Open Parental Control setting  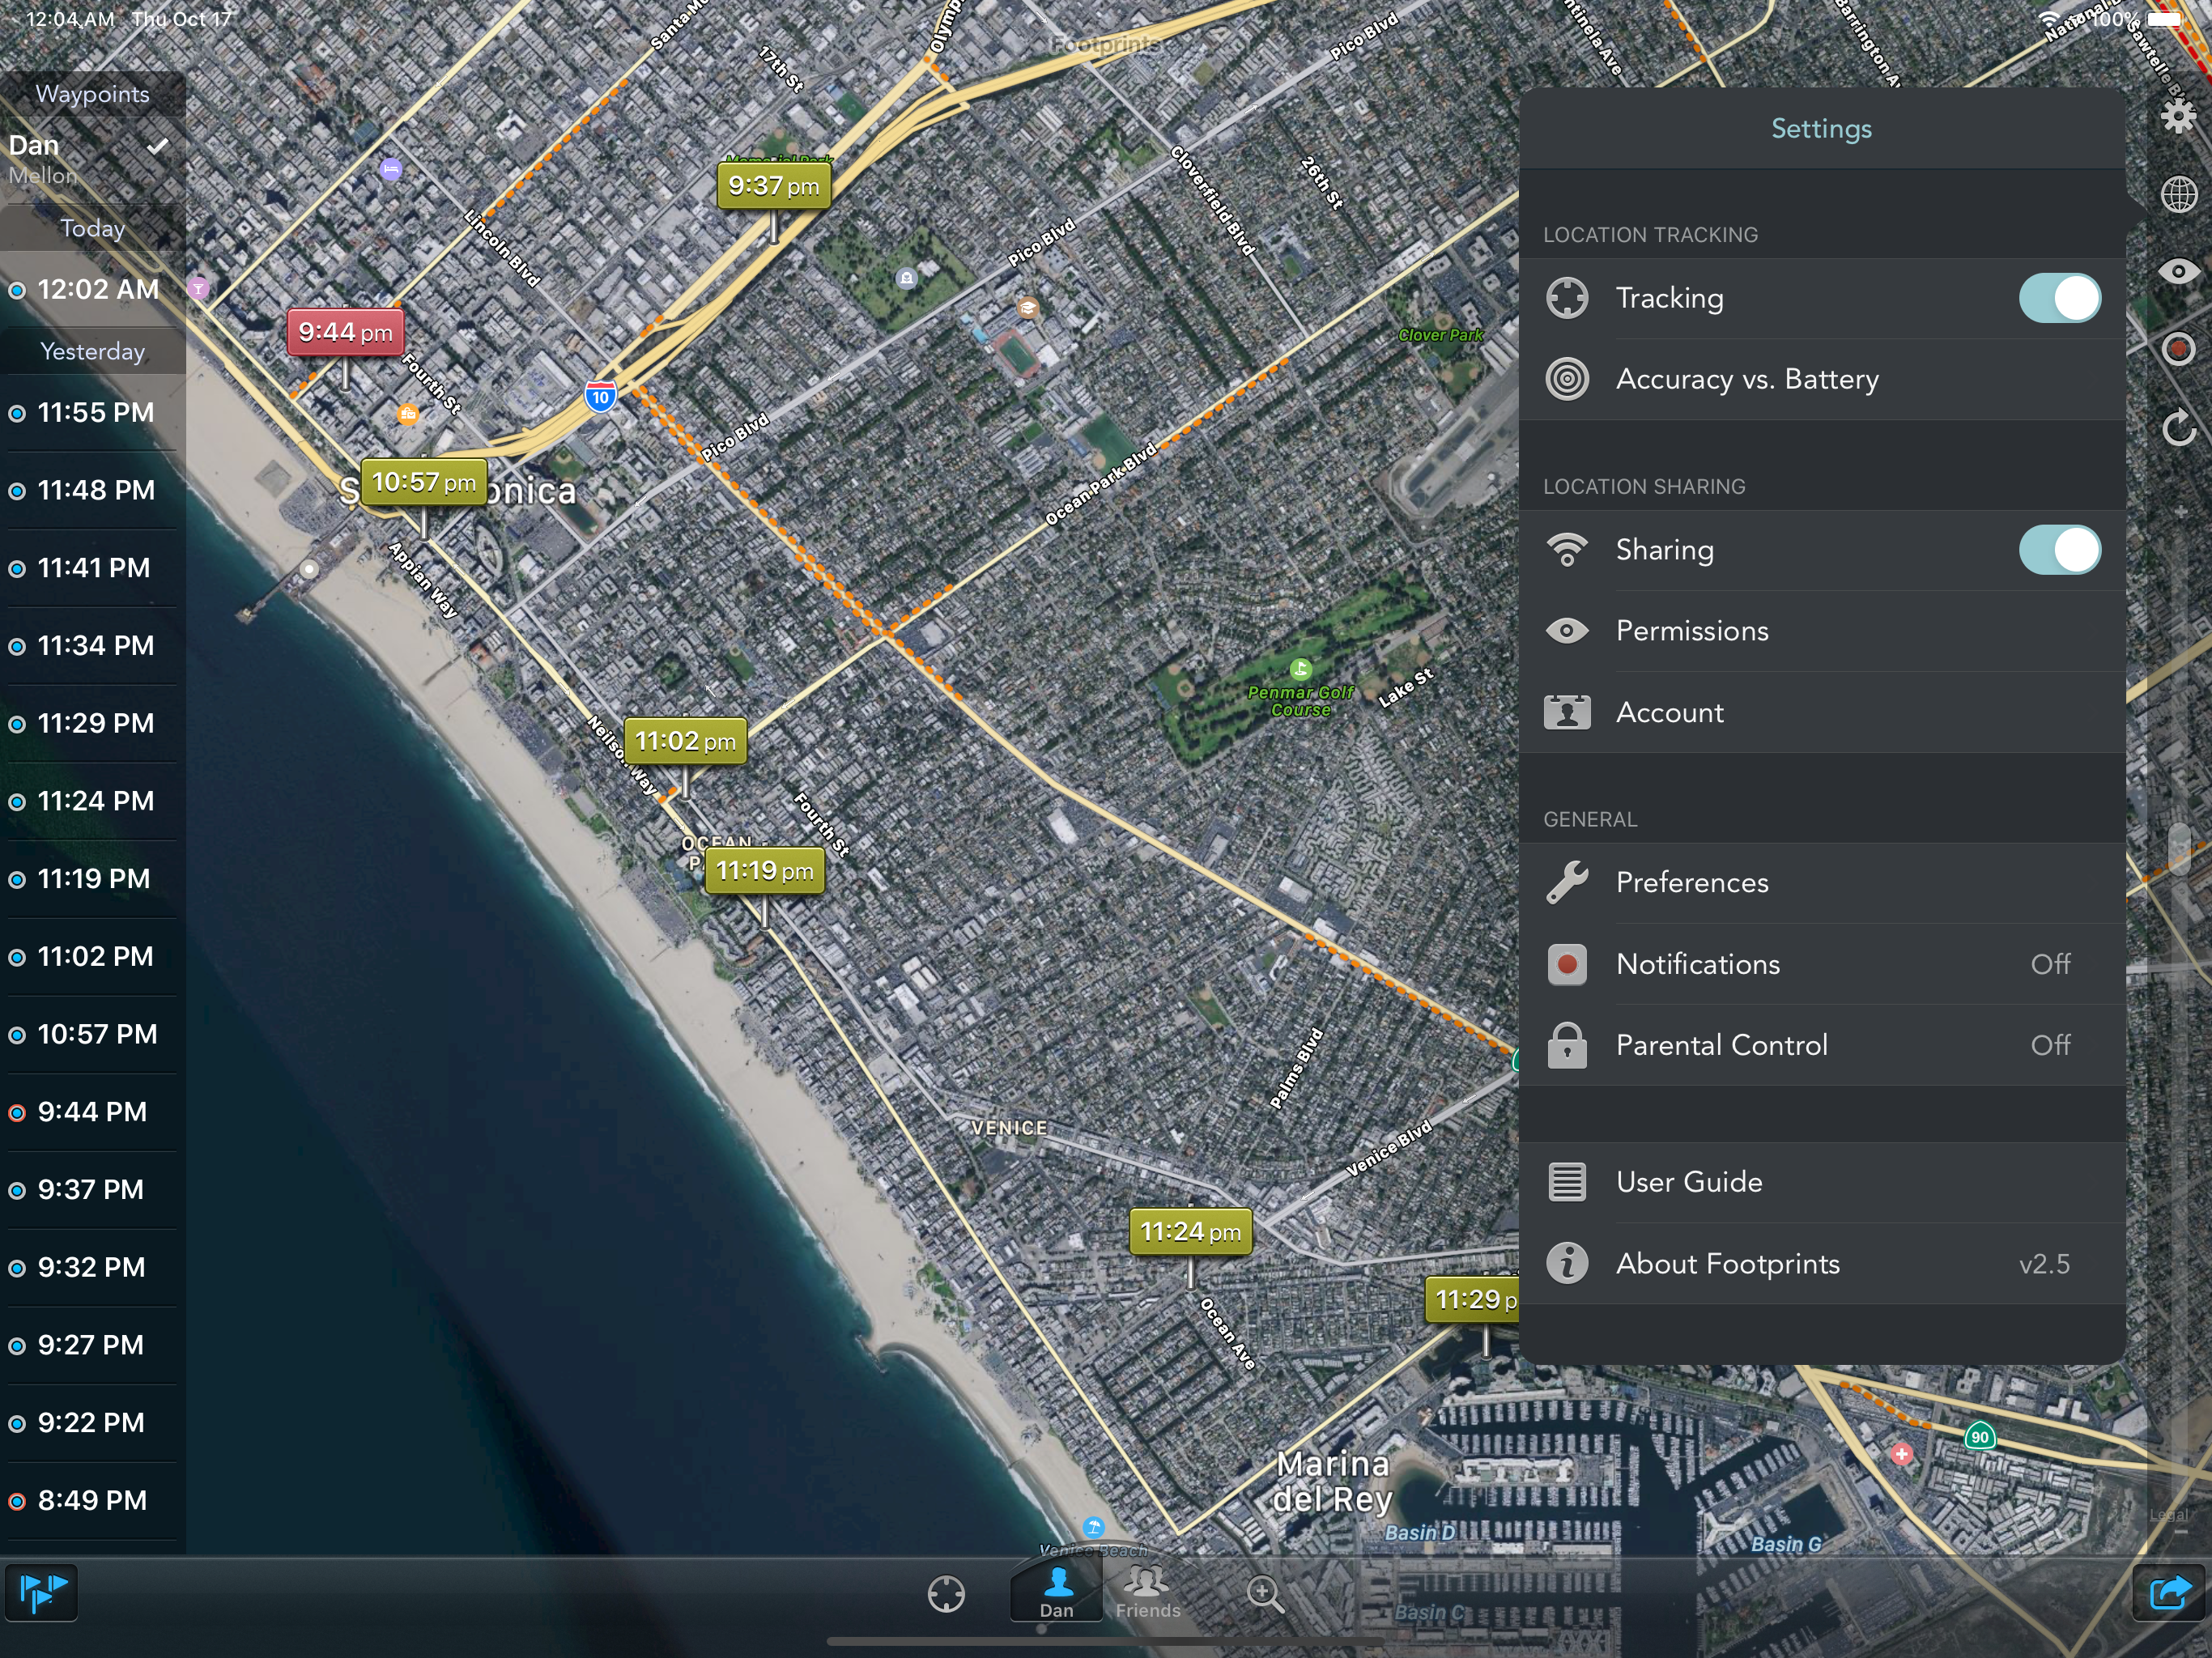(x=1821, y=1045)
